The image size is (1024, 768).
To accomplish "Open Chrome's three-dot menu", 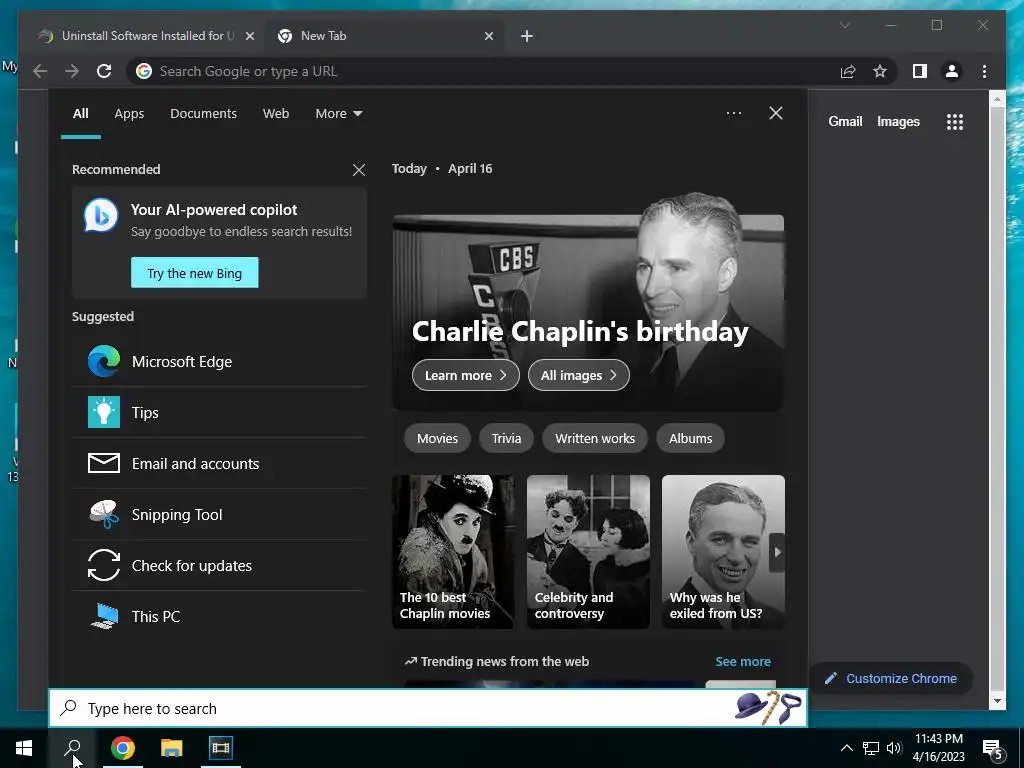I will 984,71.
